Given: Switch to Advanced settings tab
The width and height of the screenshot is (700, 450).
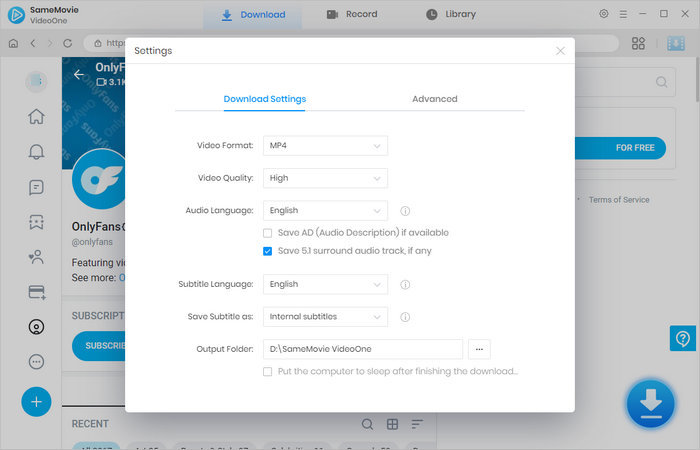Looking at the screenshot, I should point(435,99).
